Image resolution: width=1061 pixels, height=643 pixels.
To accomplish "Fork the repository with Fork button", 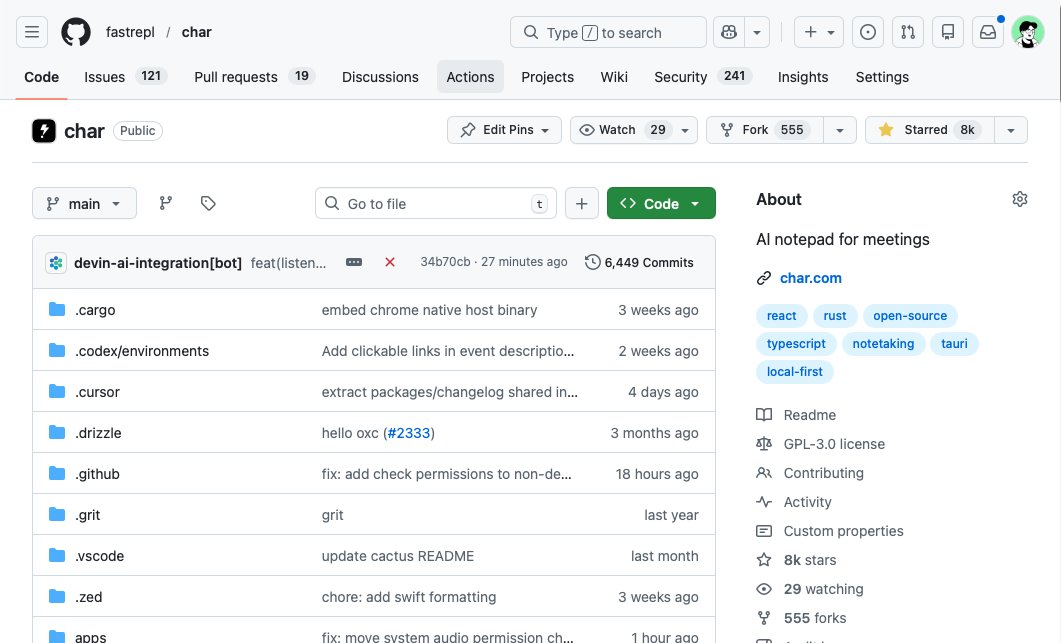I will pos(765,130).
